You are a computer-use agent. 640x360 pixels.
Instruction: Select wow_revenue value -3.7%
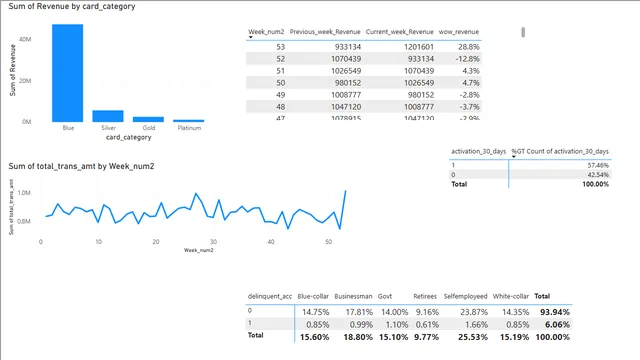pyautogui.click(x=469, y=107)
